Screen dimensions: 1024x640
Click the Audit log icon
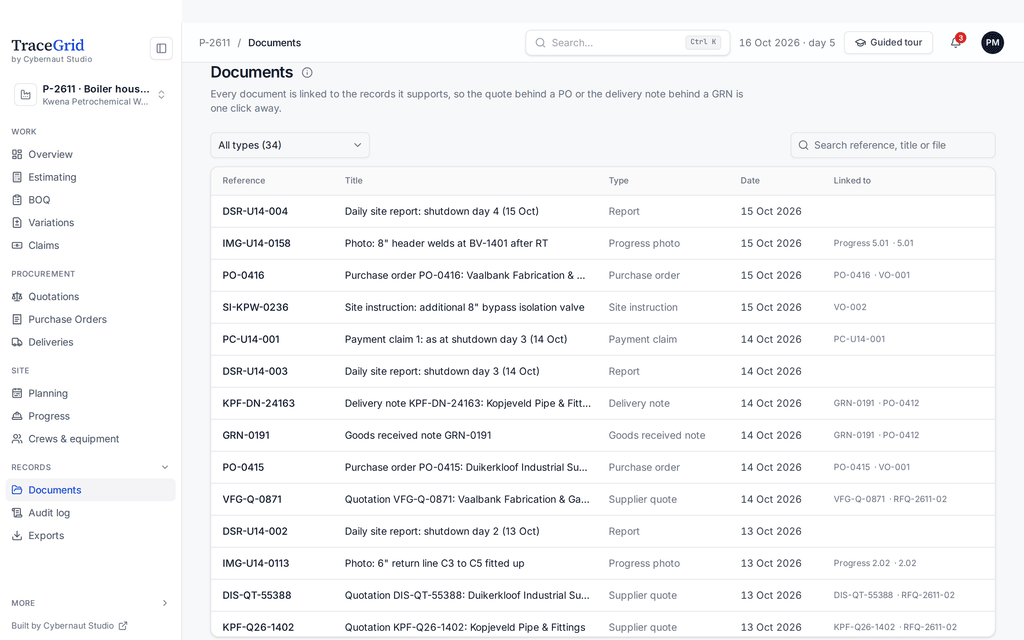17,513
